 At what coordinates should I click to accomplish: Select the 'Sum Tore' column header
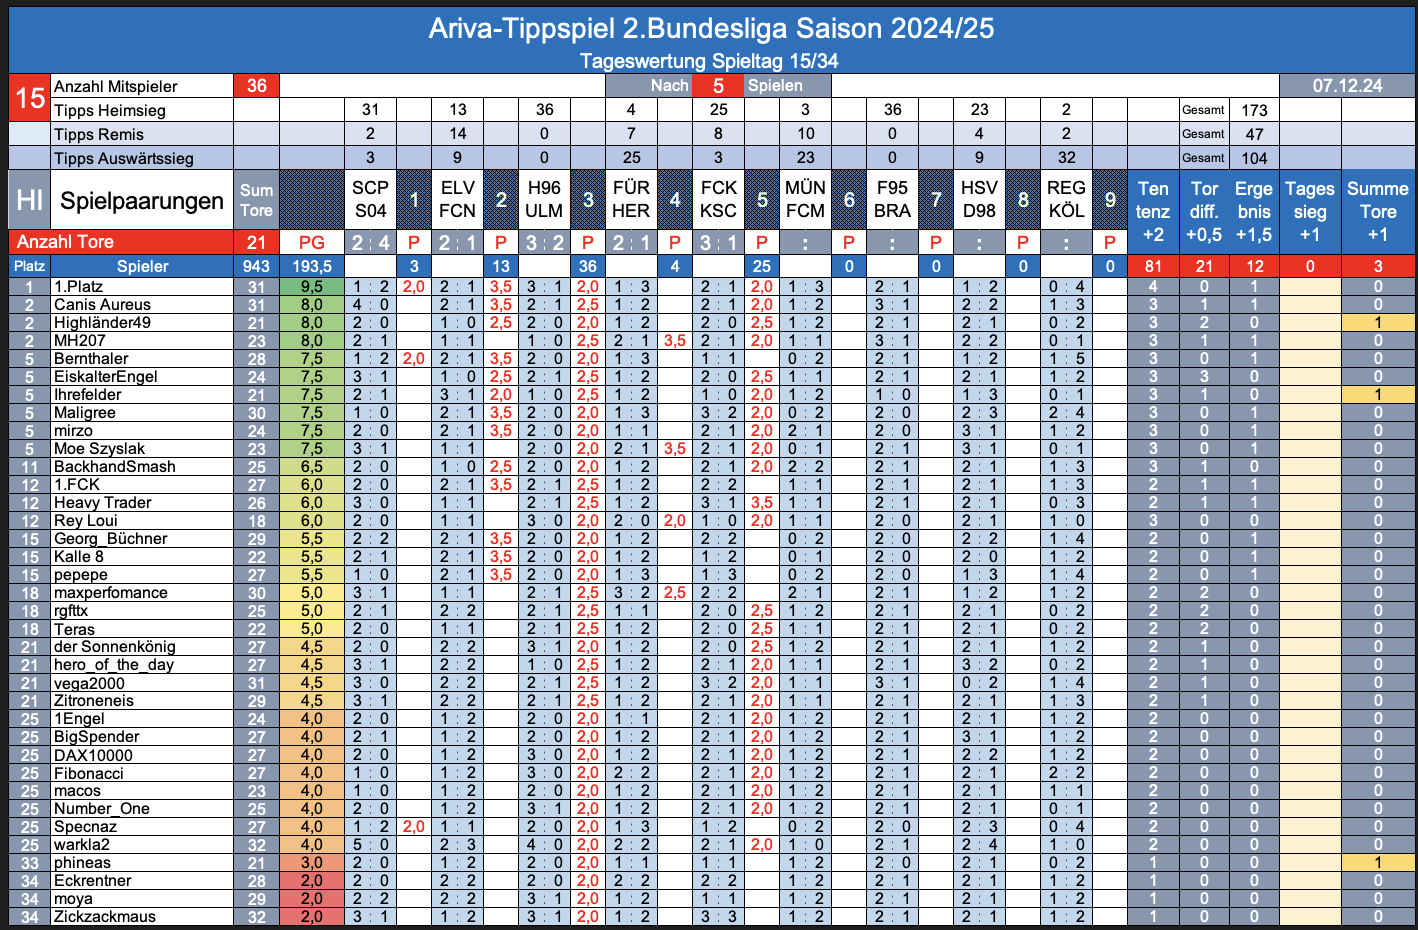257,200
